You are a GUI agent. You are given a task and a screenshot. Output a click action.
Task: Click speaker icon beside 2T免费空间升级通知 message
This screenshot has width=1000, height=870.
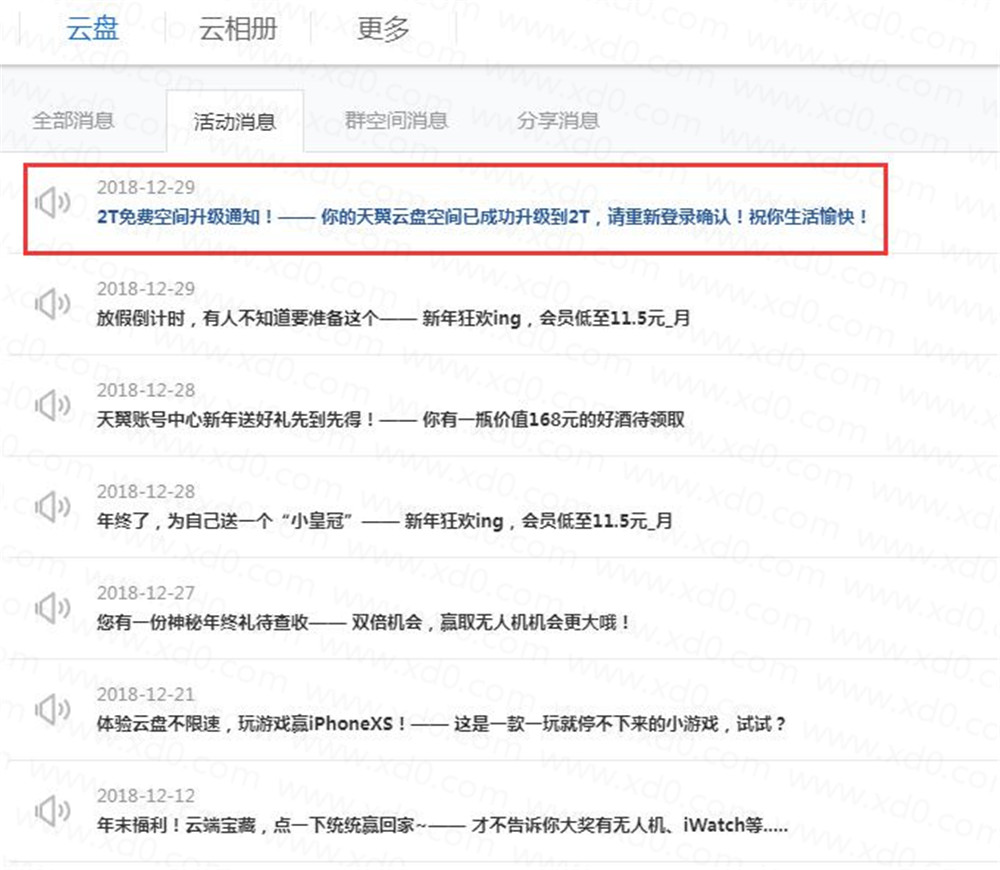(x=52, y=203)
